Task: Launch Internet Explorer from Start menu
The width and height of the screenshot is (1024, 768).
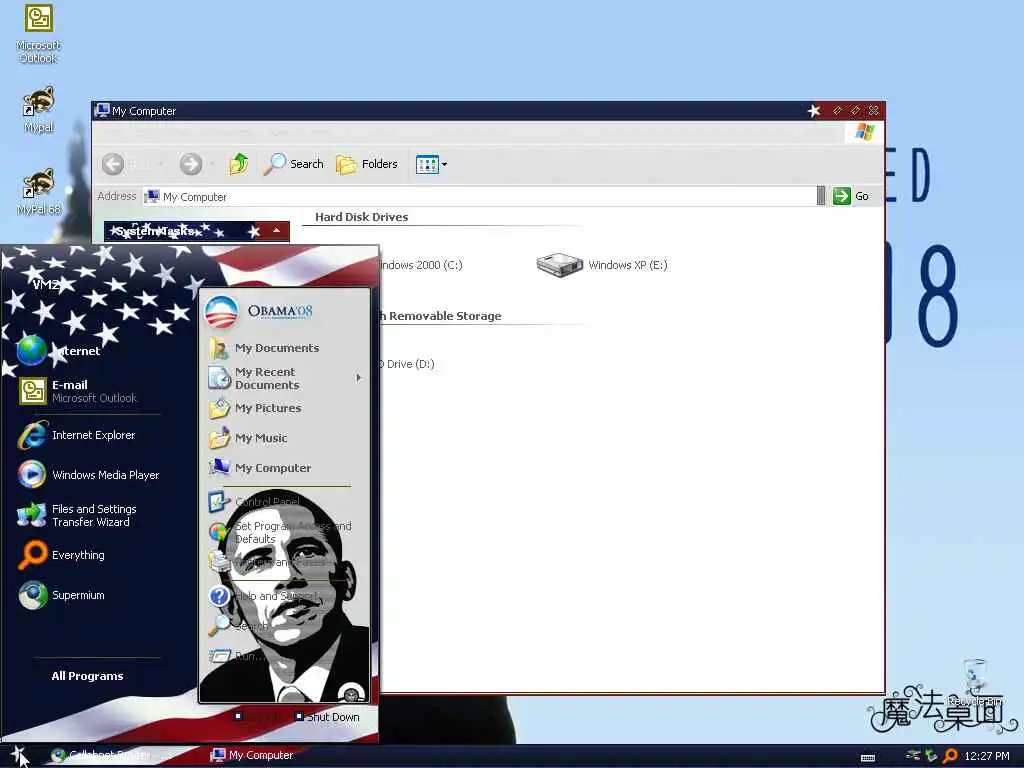Action: tap(77, 436)
